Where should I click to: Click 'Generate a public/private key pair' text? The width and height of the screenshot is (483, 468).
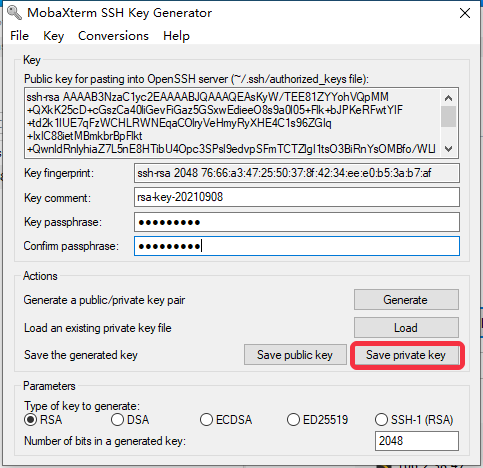click(x=104, y=300)
